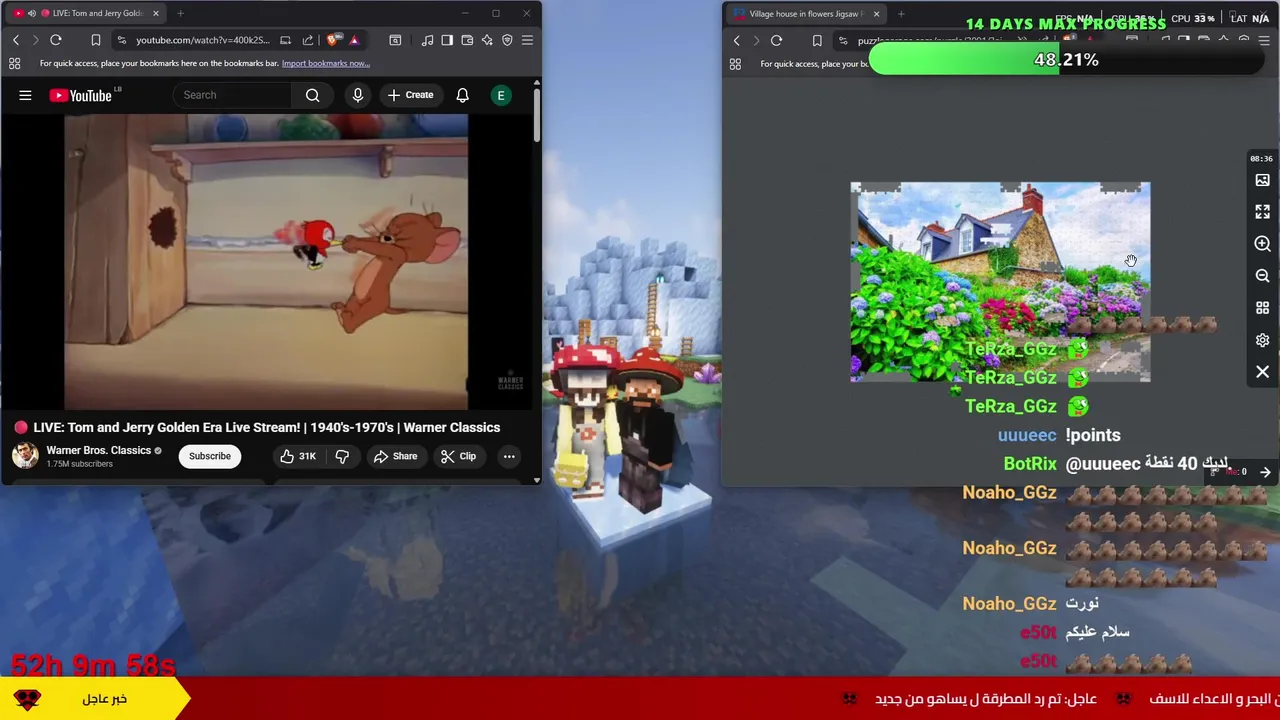
Task: Open tab groups grid icon in YouTube window
Action: point(14,63)
